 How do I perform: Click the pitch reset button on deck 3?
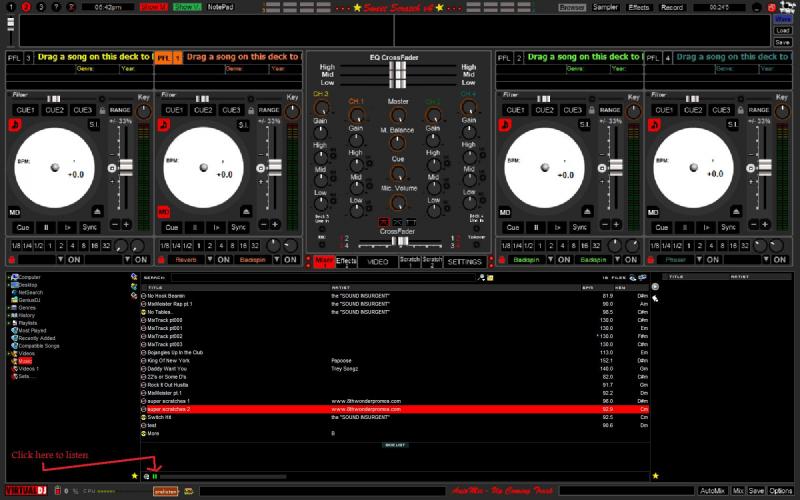[x=112, y=168]
